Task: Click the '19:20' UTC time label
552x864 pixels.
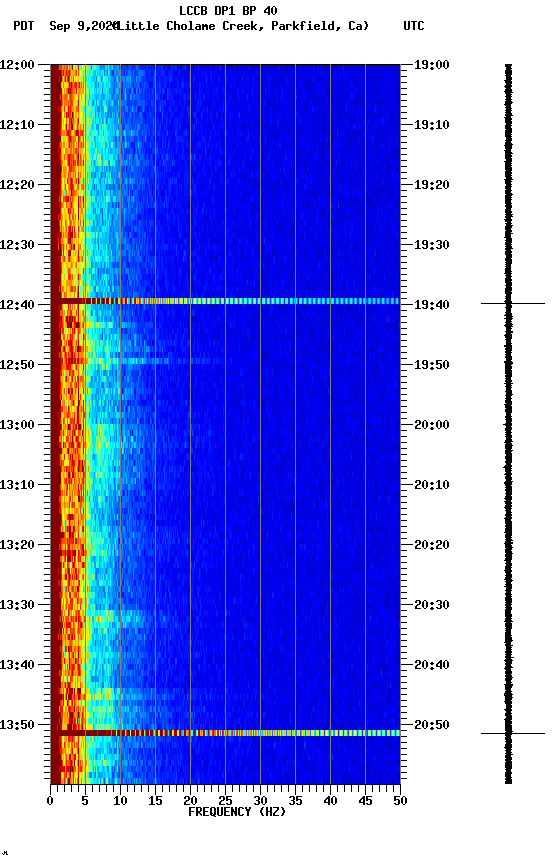Action: click(x=432, y=185)
